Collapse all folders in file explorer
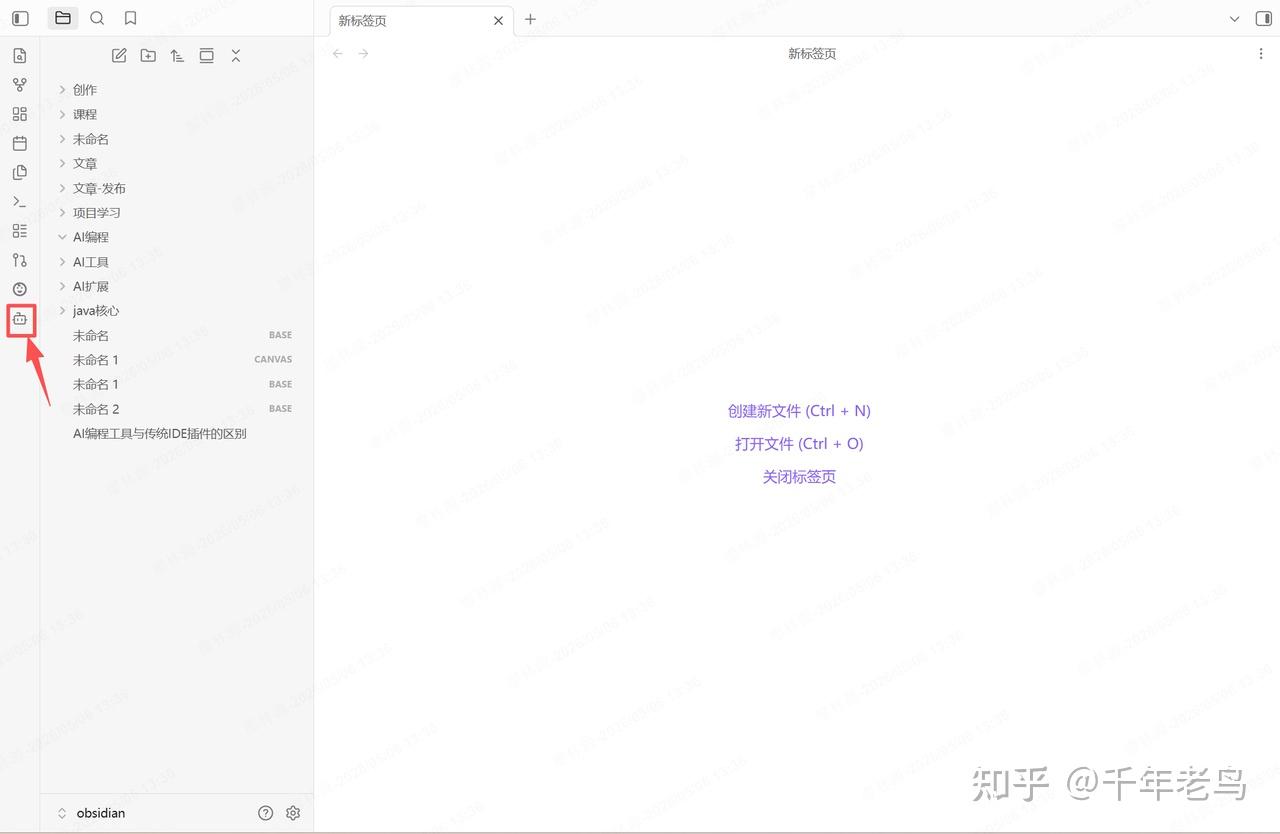Image resolution: width=1280 pixels, height=834 pixels. [236, 56]
